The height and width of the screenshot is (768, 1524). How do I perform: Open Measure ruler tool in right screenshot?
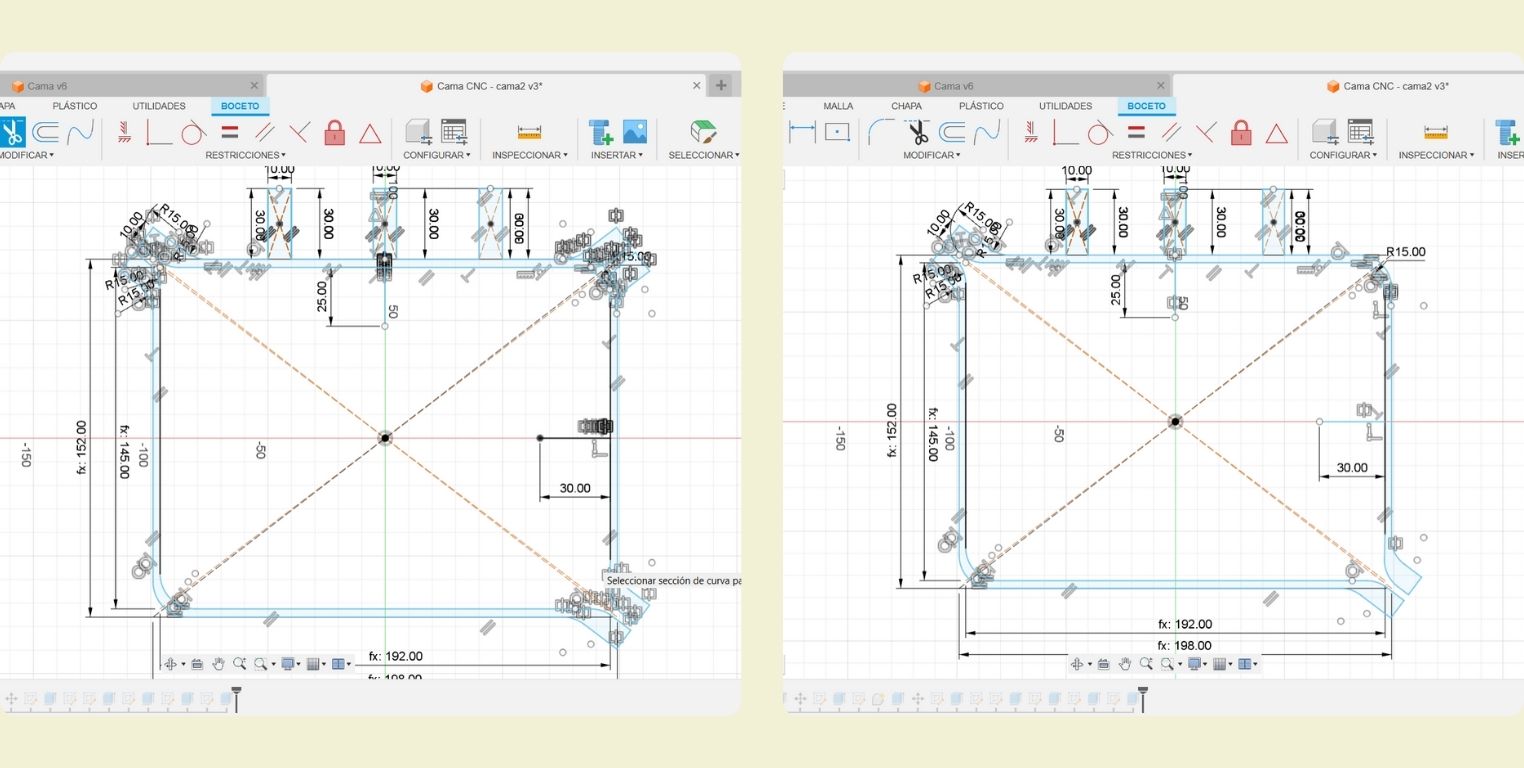pyautogui.click(x=1436, y=132)
